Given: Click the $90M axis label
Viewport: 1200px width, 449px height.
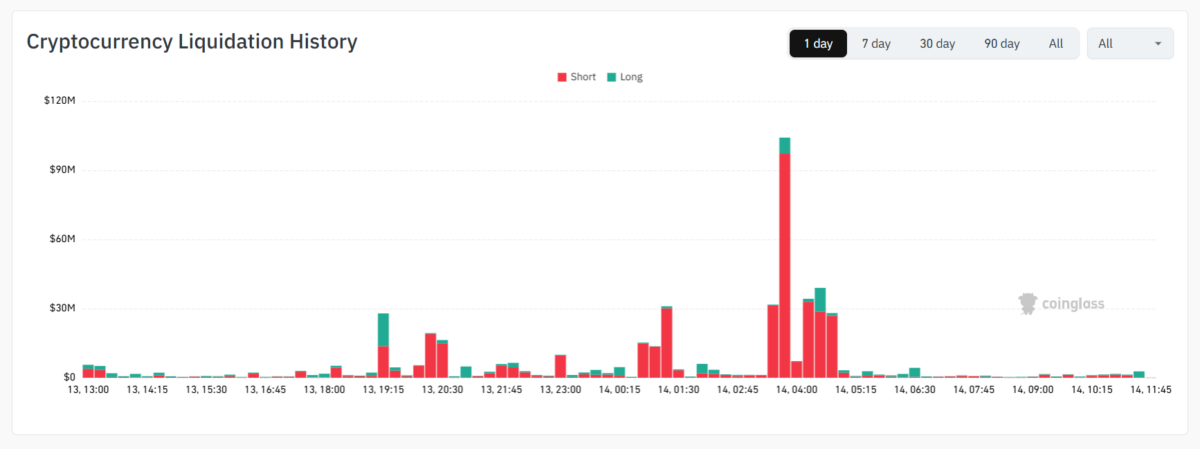Looking at the screenshot, I should coord(63,170).
